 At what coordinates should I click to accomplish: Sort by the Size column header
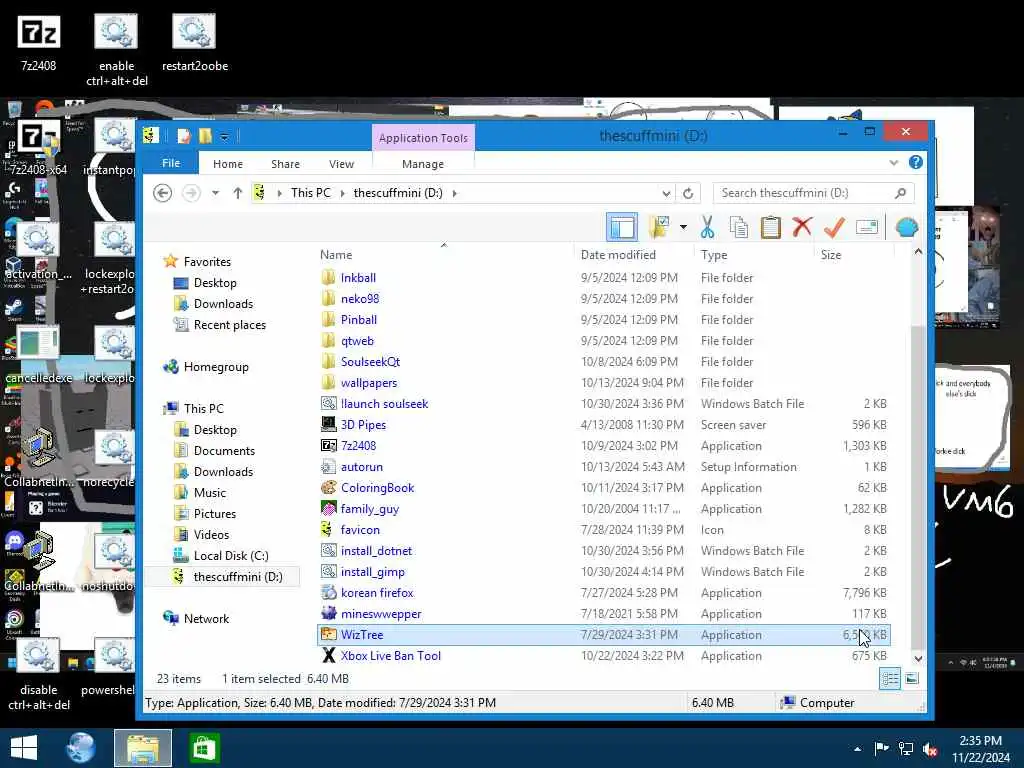click(831, 255)
